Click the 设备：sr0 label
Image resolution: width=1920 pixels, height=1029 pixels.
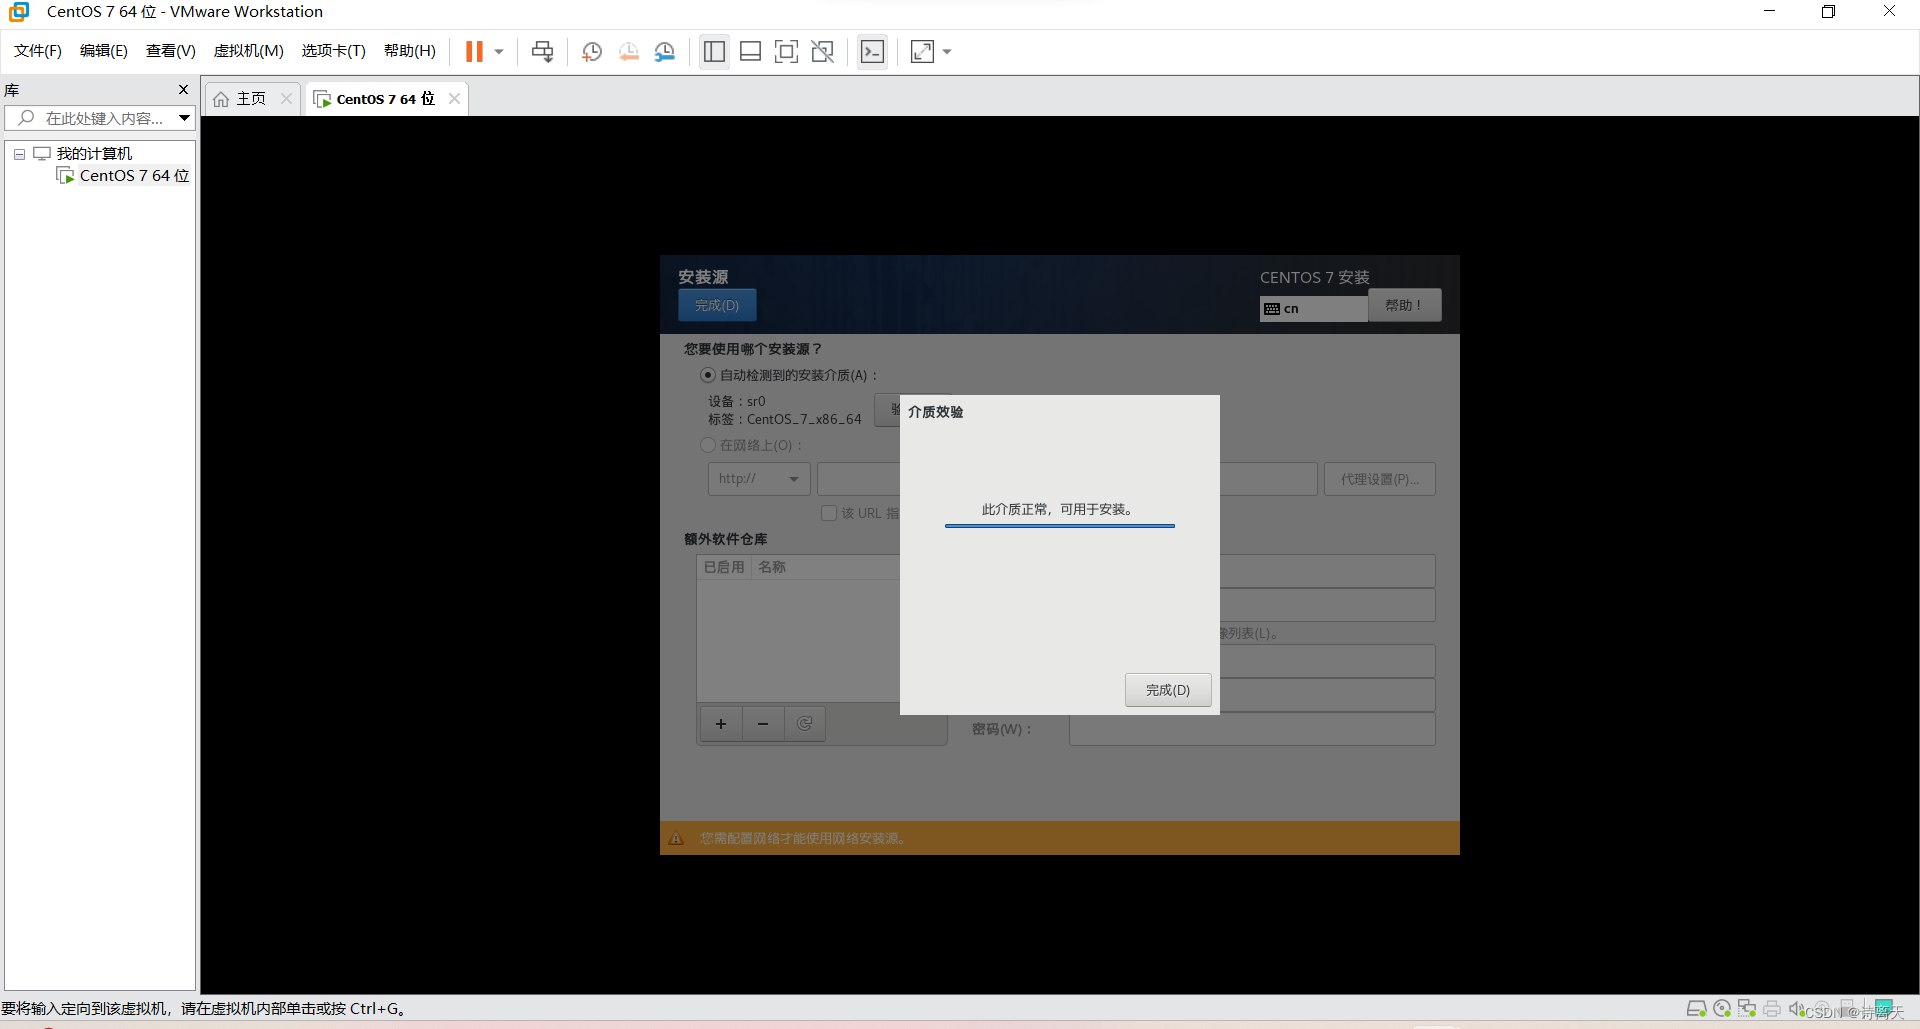pos(737,401)
